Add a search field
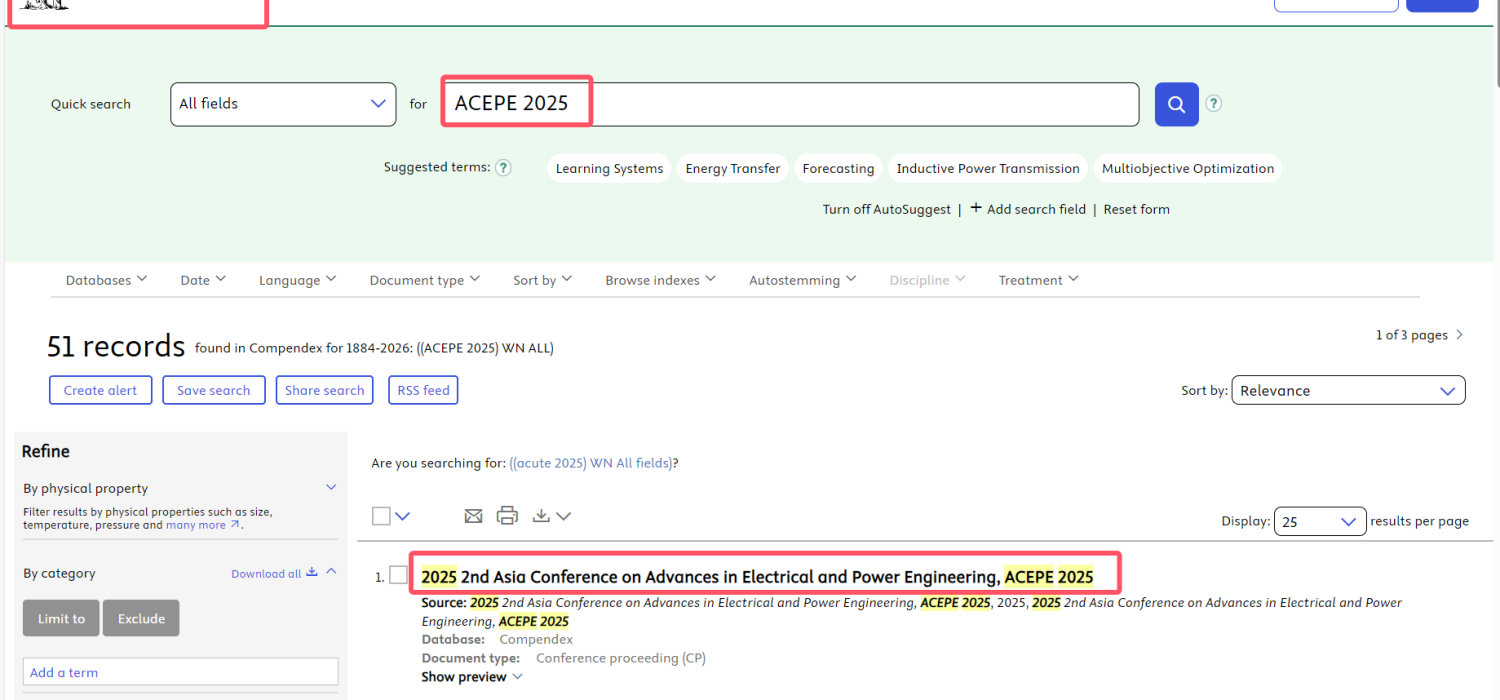 pyautogui.click(x=1028, y=209)
